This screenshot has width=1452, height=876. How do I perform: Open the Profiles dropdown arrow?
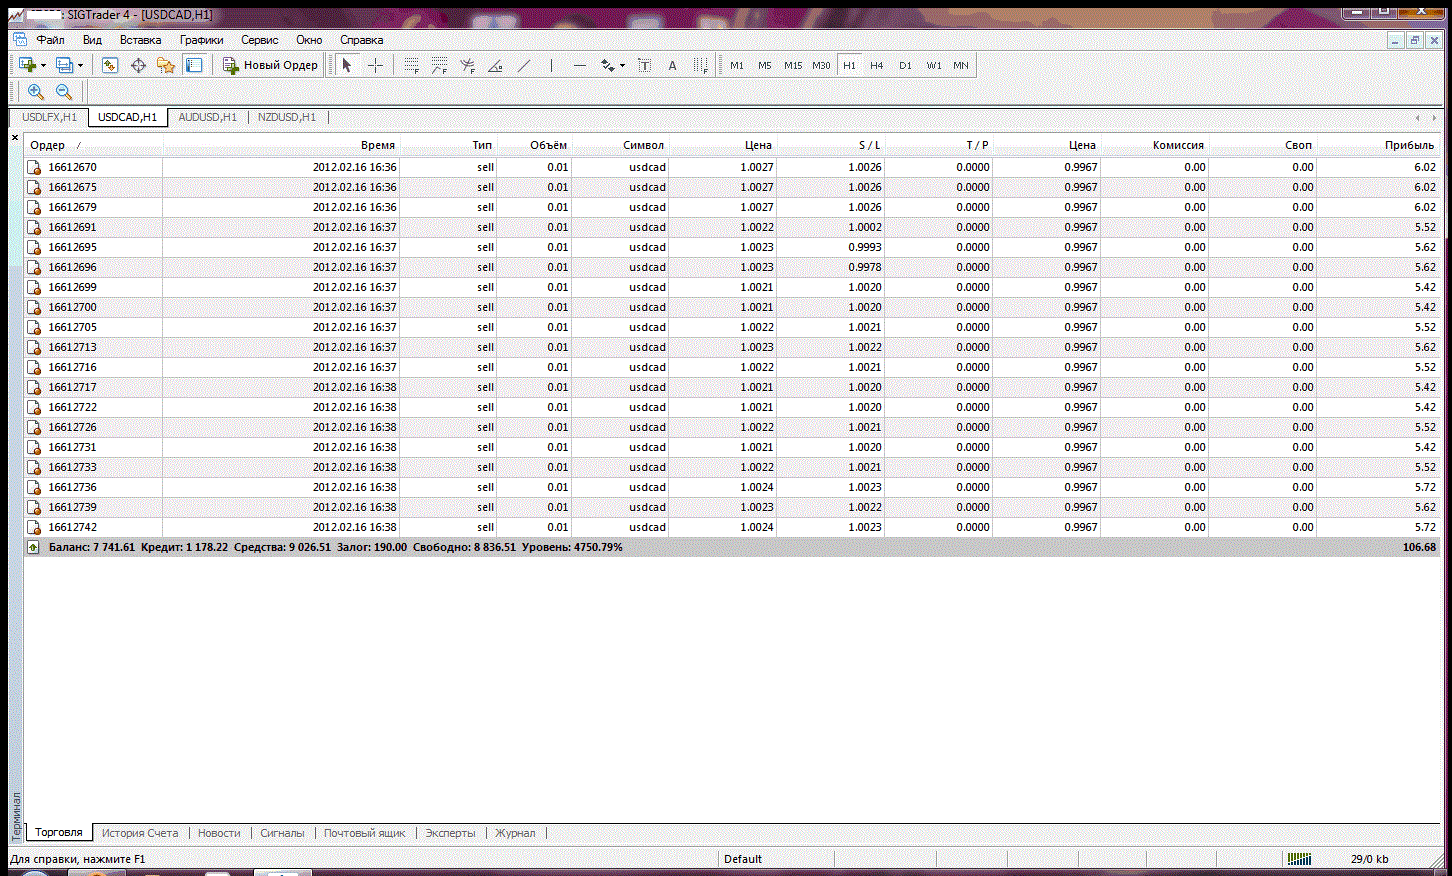click(x=80, y=65)
